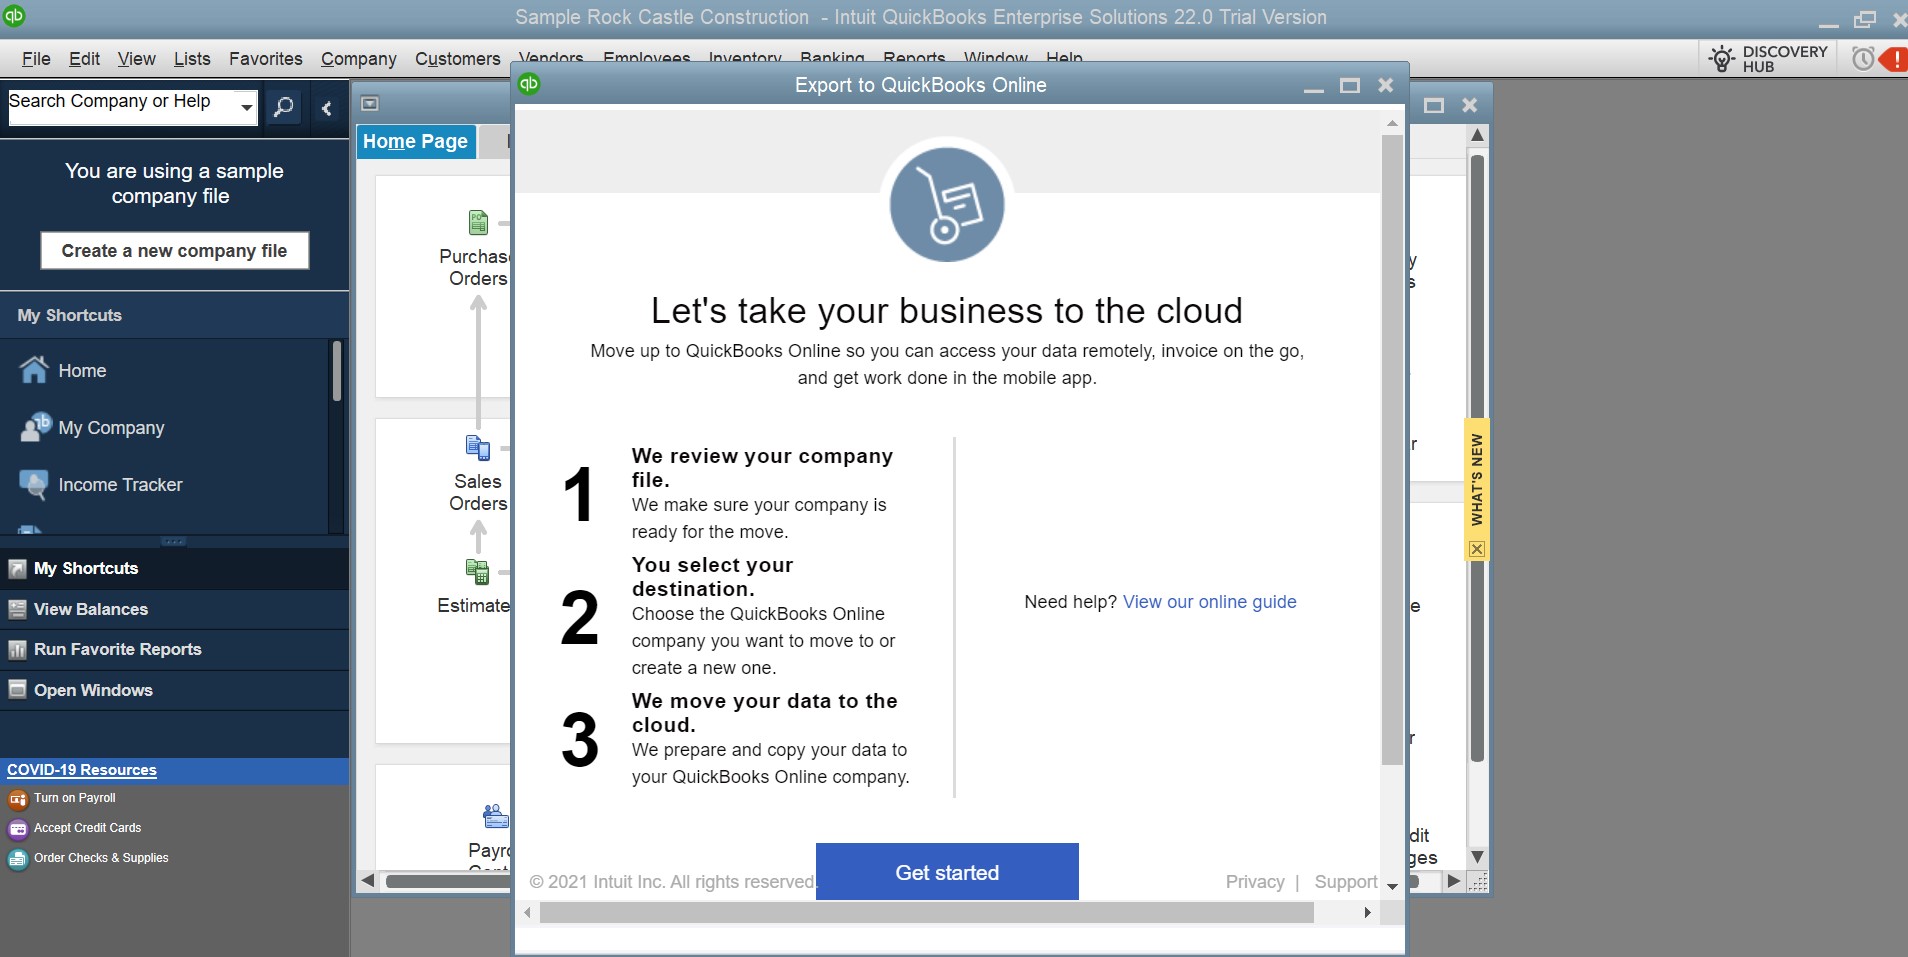
Task: Click the Estimates icon on Home Page
Action: (x=478, y=572)
